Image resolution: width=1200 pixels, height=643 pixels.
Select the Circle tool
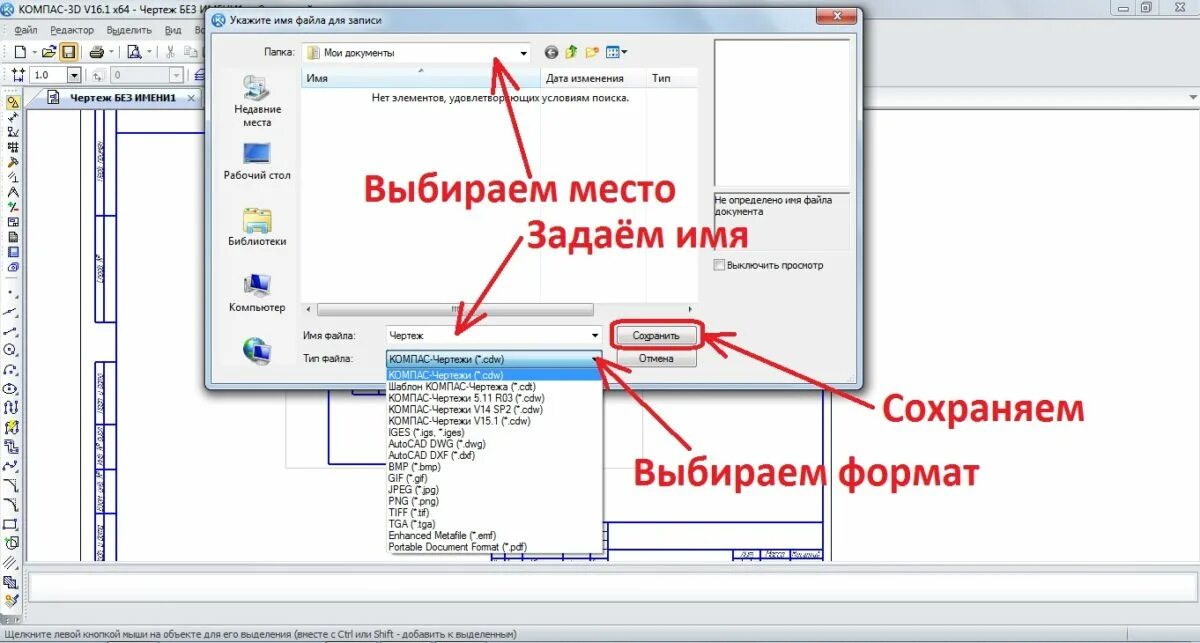tap(12, 350)
